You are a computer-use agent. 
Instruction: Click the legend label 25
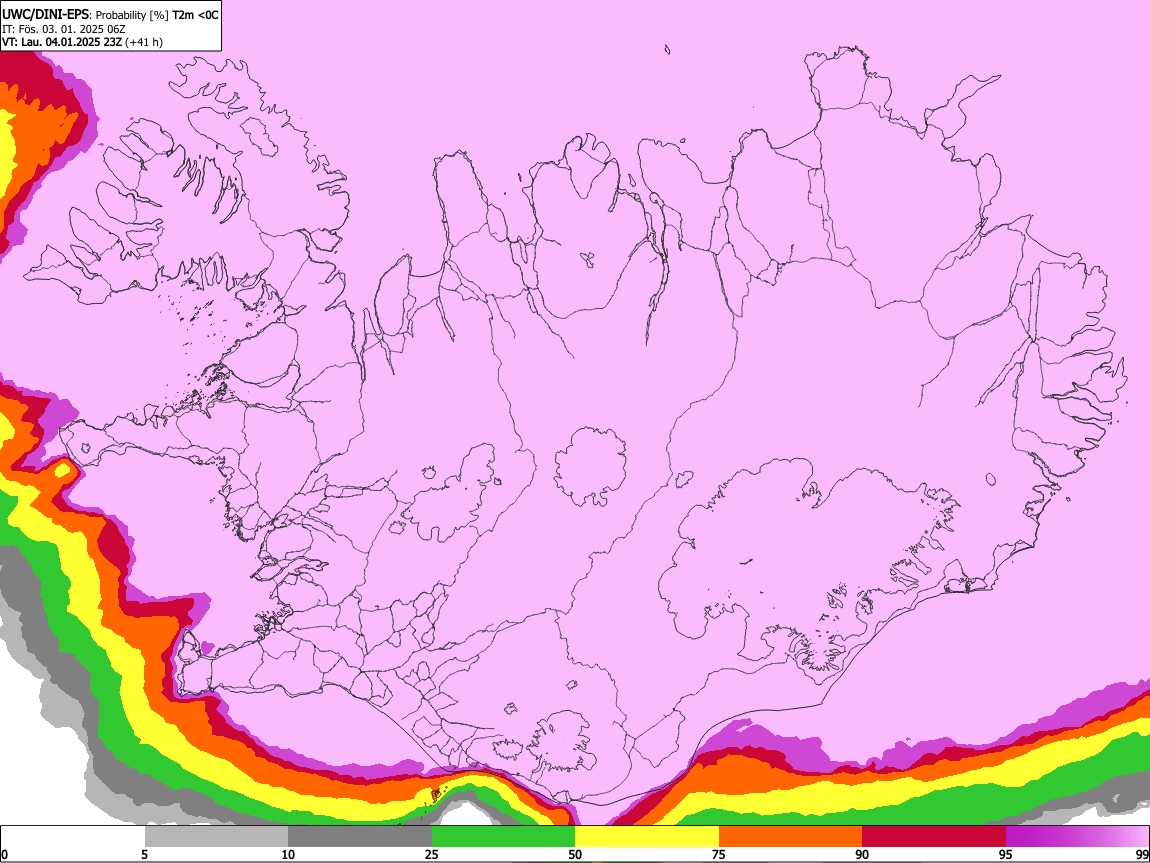coord(432,855)
